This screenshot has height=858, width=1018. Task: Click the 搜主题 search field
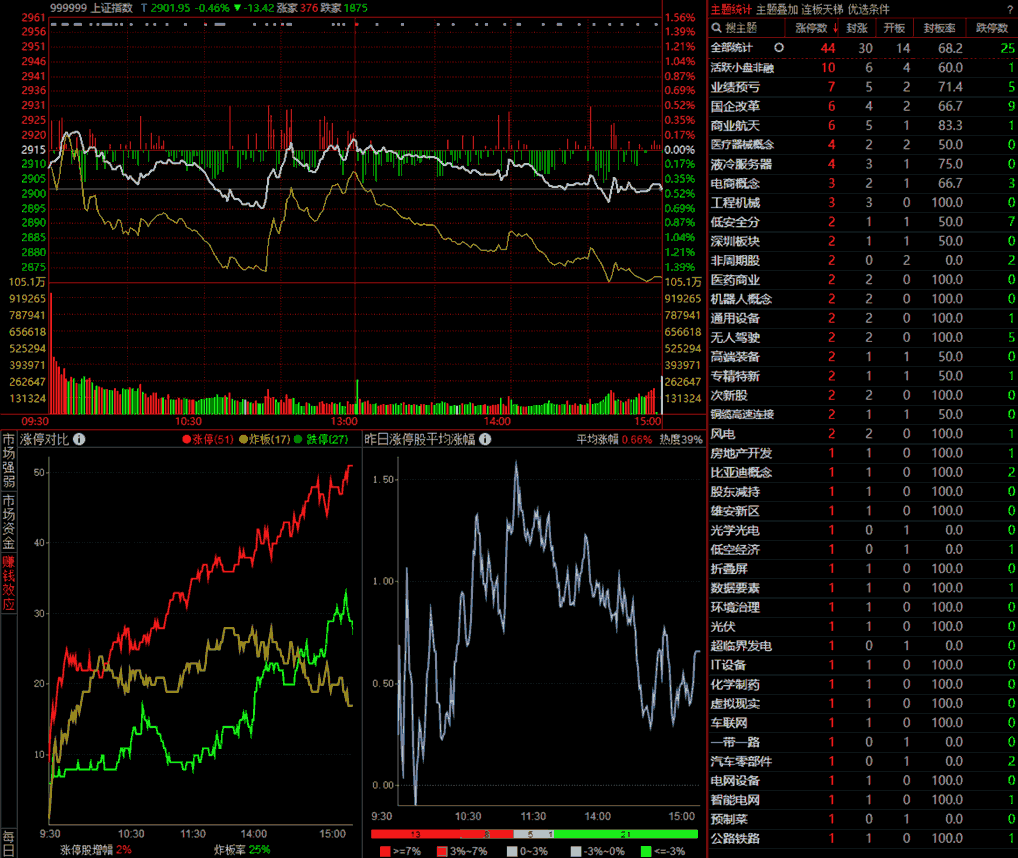click(747, 28)
